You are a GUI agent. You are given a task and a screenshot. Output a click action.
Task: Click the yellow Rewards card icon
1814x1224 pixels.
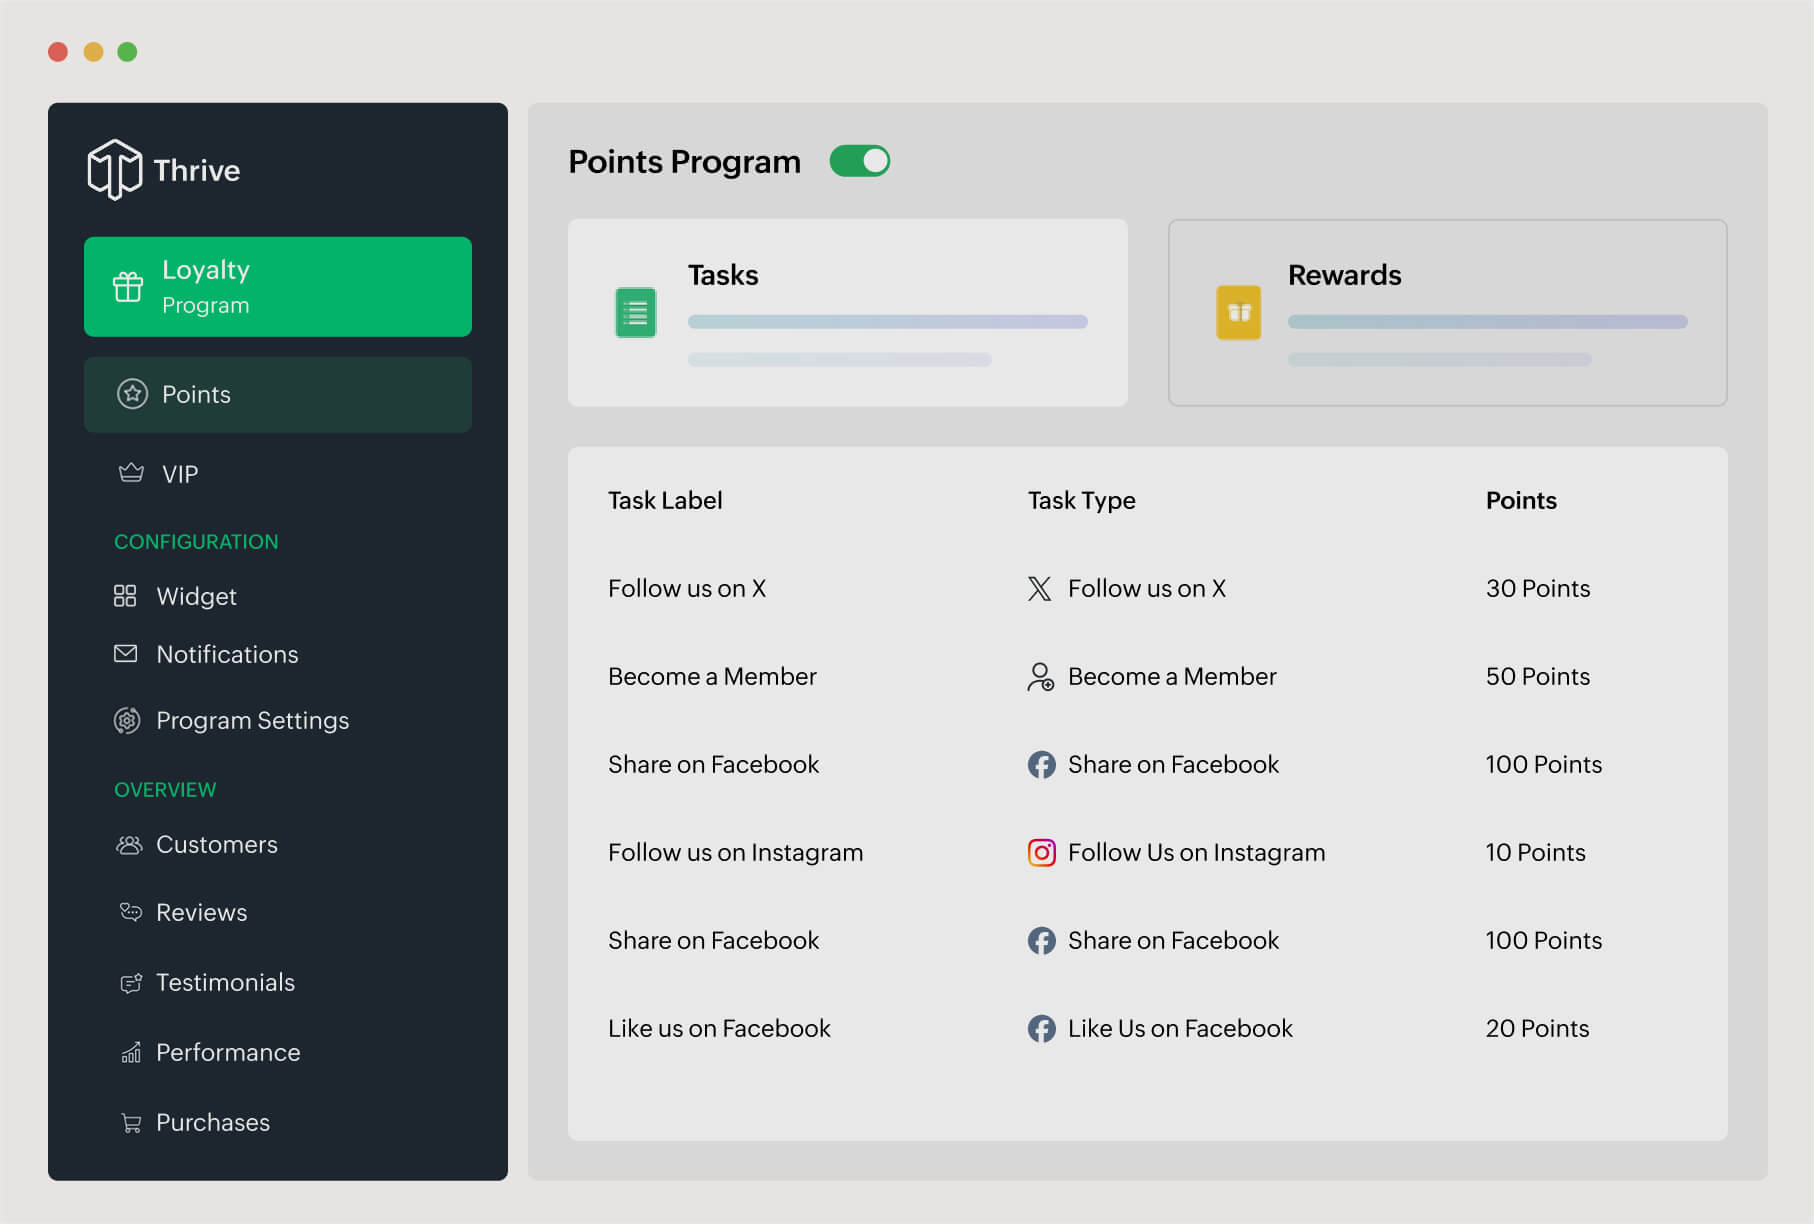coord(1237,312)
